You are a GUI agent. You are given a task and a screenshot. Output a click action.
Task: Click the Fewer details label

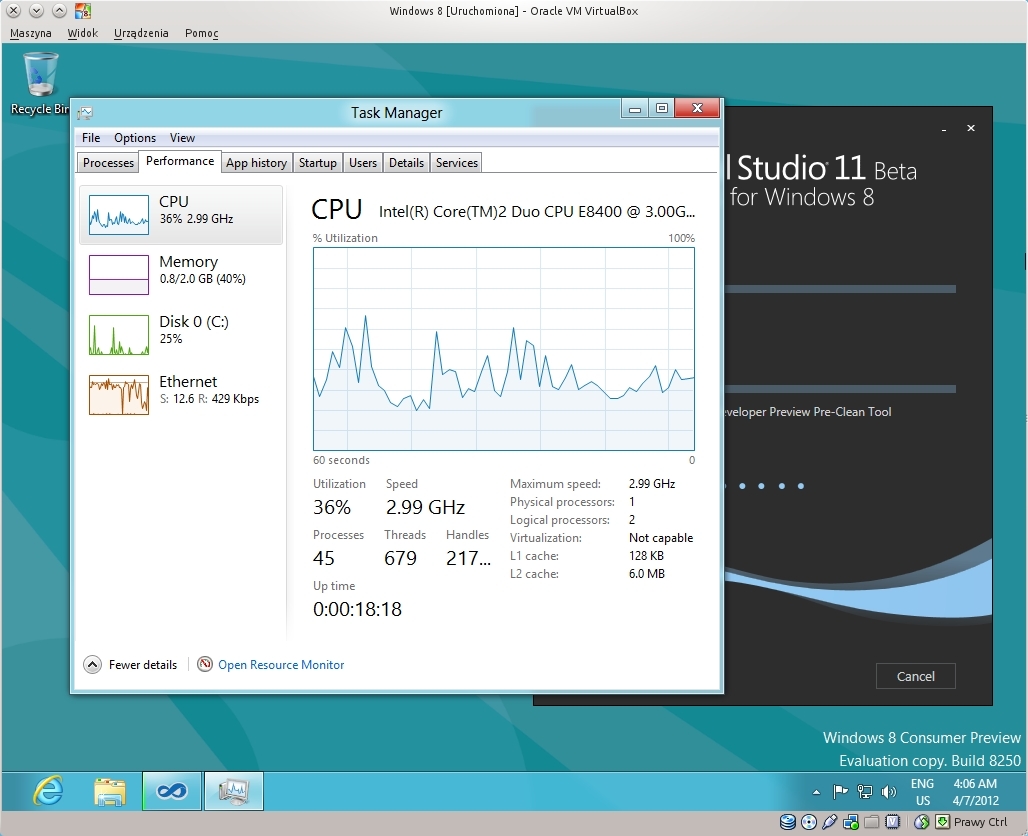point(143,665)
